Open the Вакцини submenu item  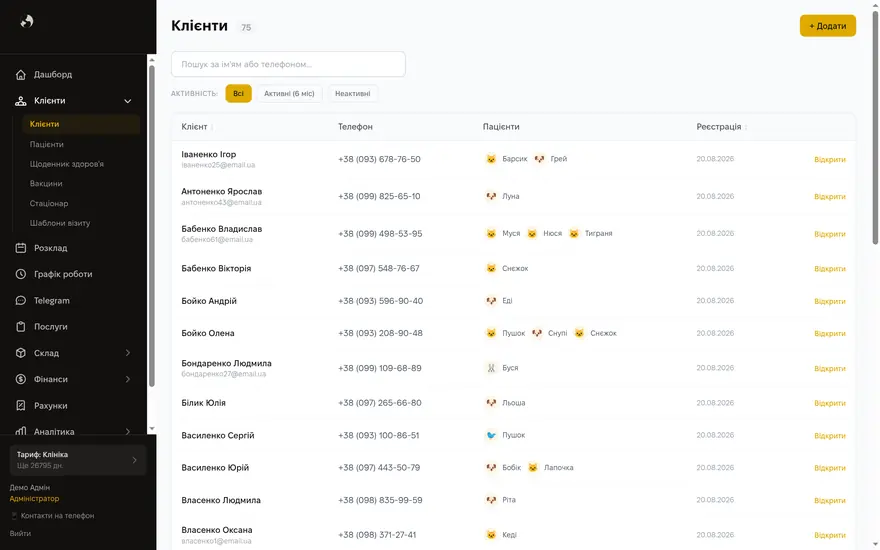tap(46, 184)
